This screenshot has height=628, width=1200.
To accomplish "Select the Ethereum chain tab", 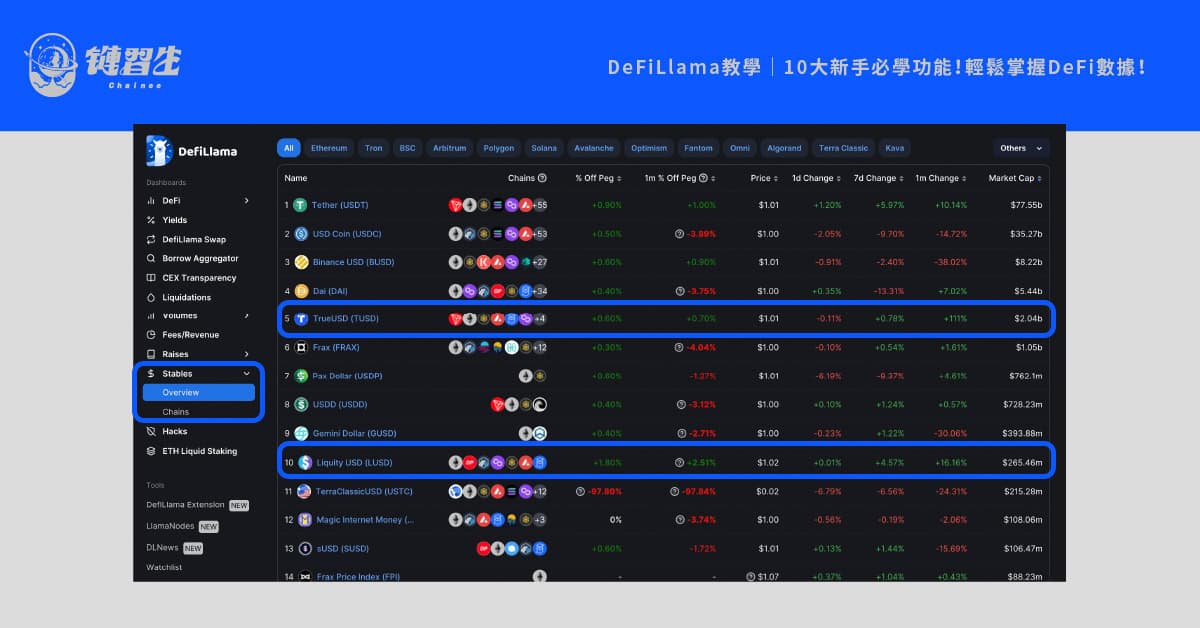I will [329, 148].
